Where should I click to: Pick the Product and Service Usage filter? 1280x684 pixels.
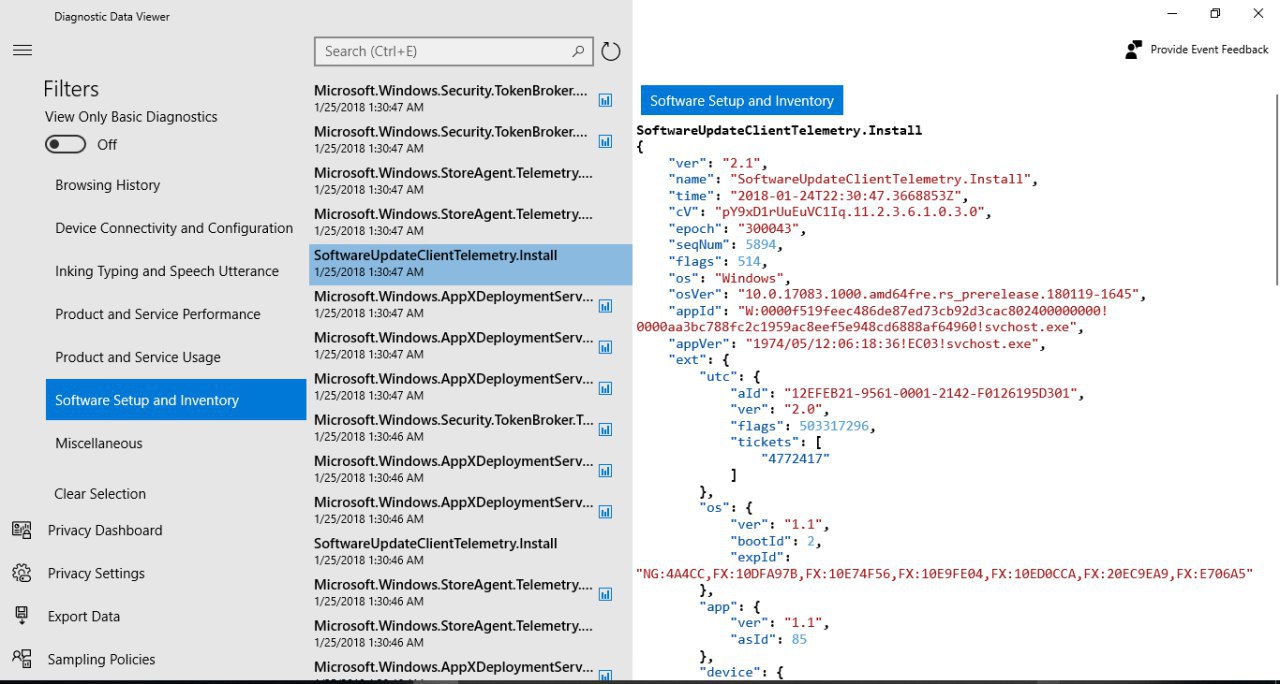(x=138, y=357)
